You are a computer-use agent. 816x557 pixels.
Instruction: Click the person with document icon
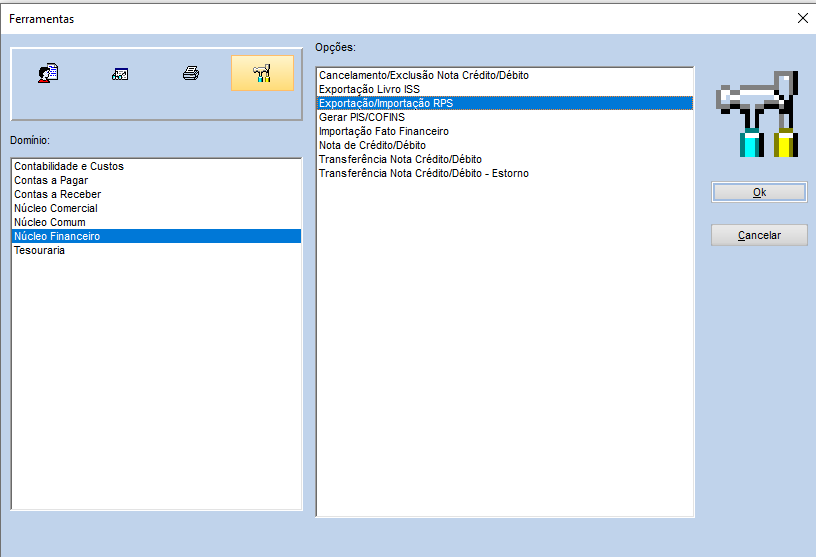[x=48, y=73]
